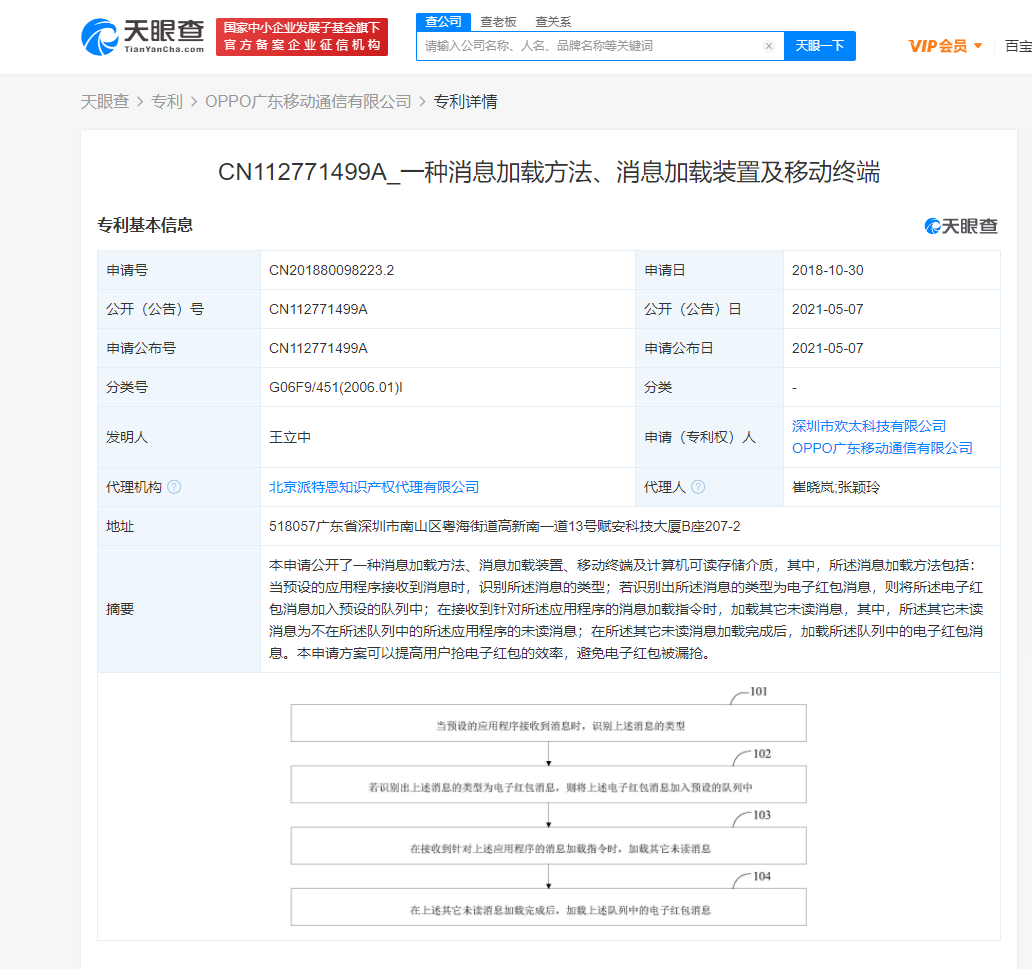Open OPPO广东移动通信有限公司 applicant link in table
Screen dimensions: 1032x969
(882, 448)
